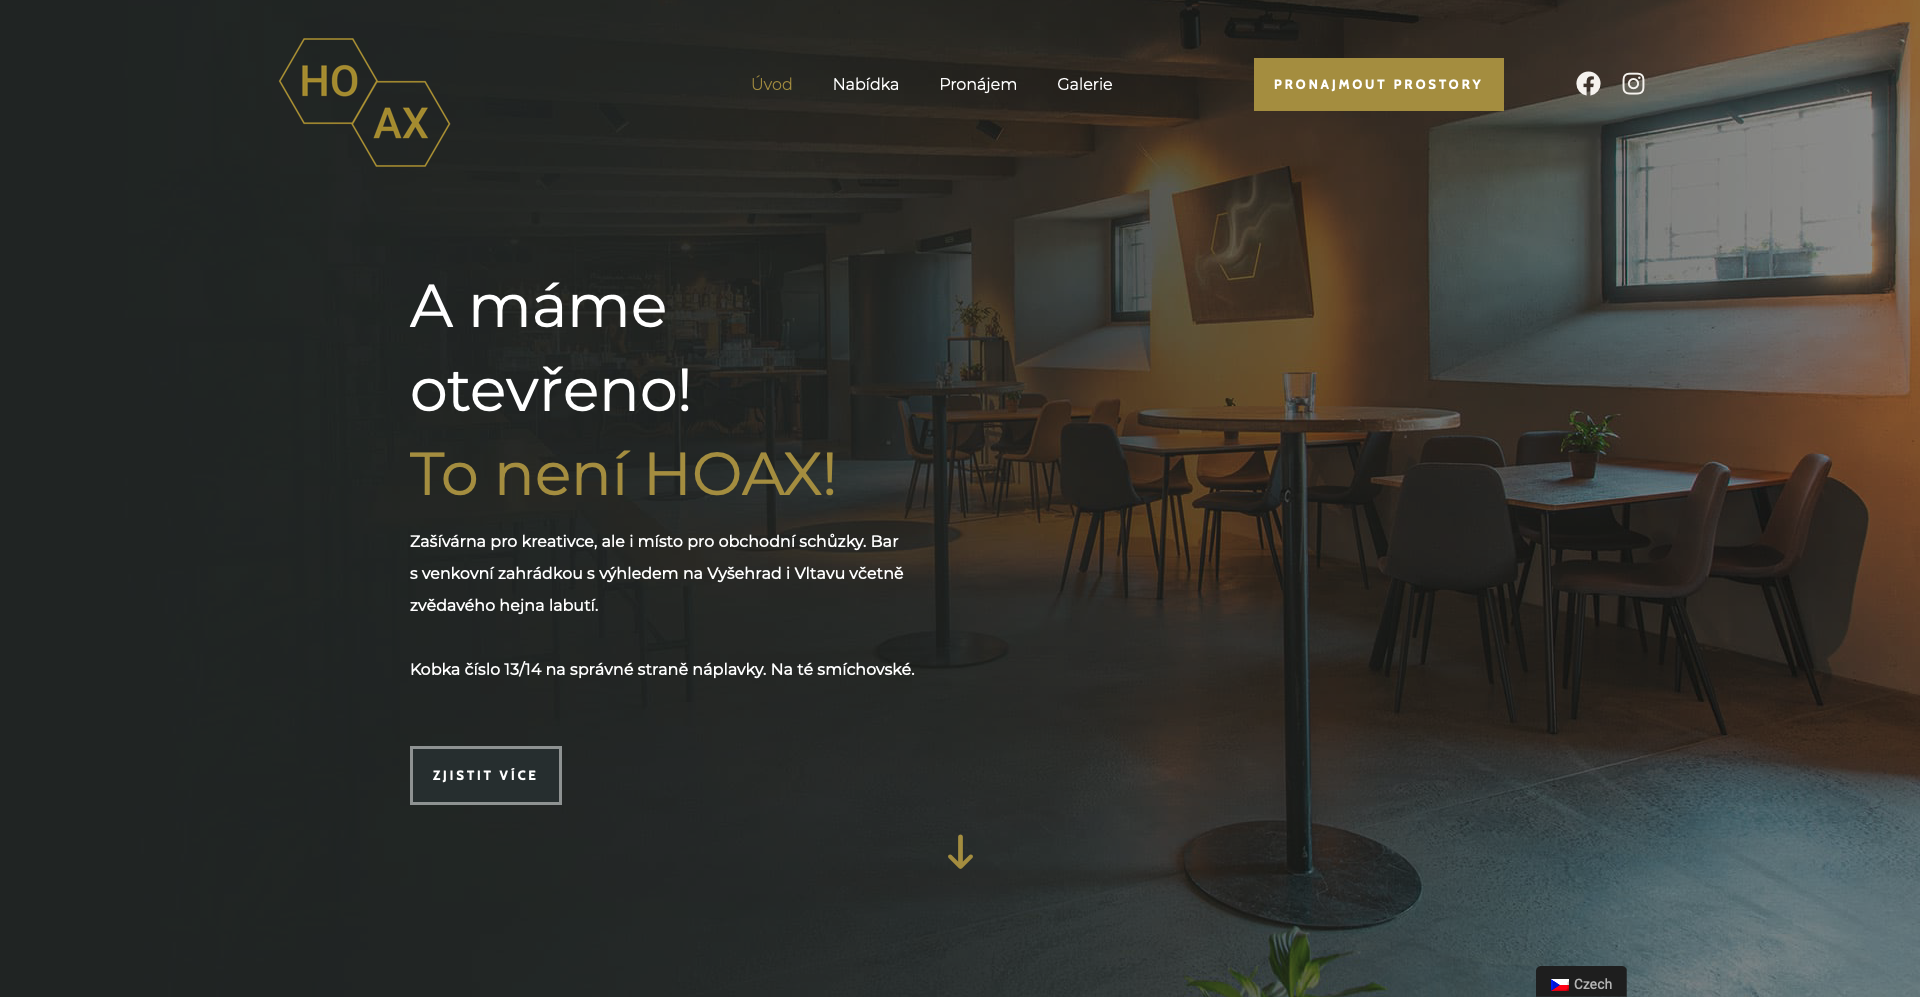Screen dimensions: 1920x997
Task: Select Pronájem in the navigation
Action: [x=978, y=84]
